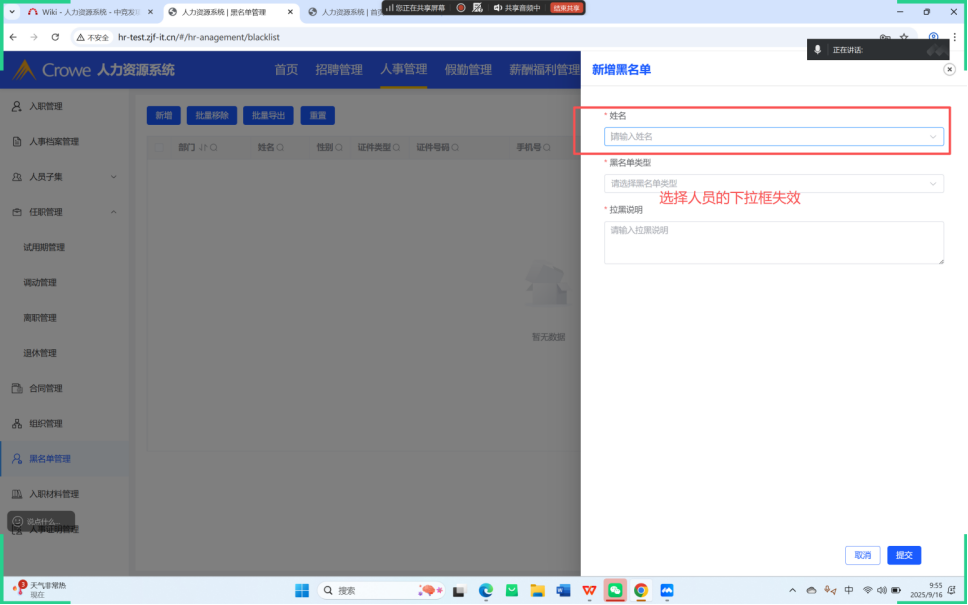Open Chrome from taskbar
Image resolution: width=968 pixels, height=605 pixels.
(x=641, y=590)
